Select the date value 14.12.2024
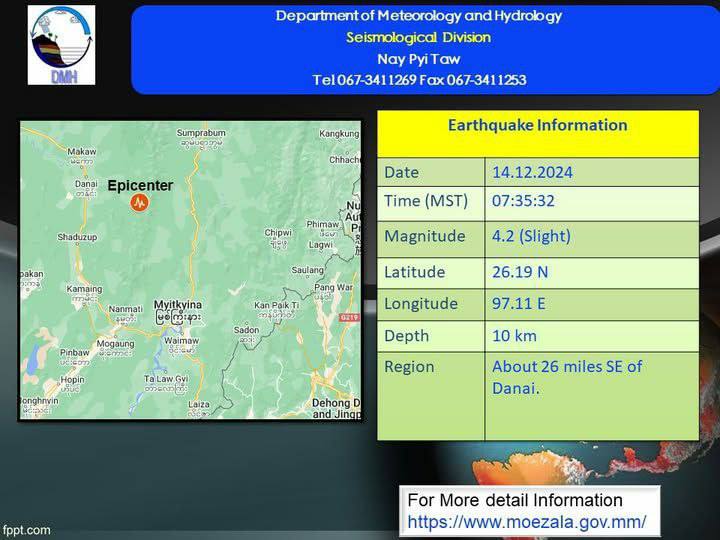This screenshot has width=720, height=540. (x=532, y=172)
